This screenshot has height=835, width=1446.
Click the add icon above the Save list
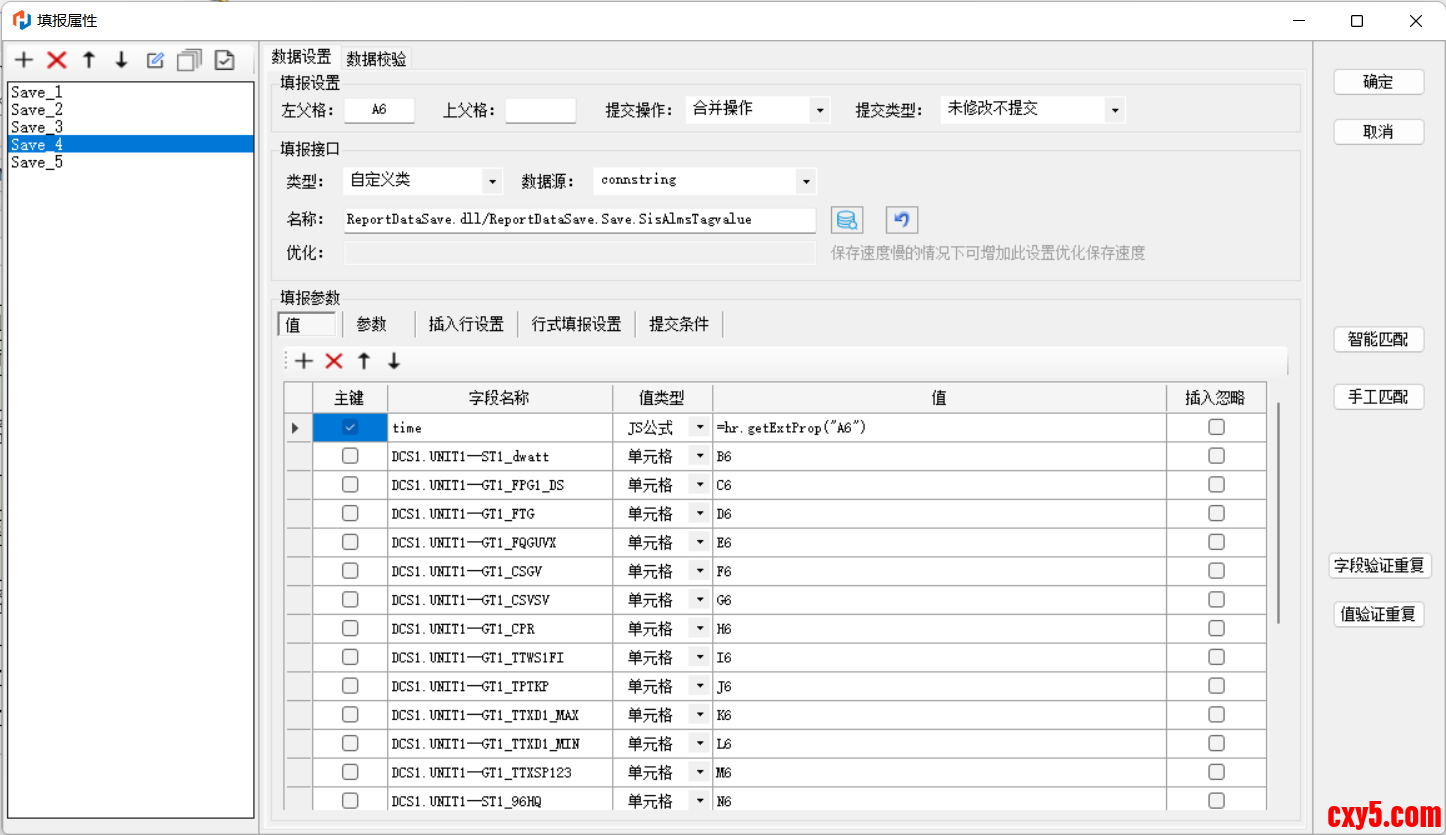[24, 60]
